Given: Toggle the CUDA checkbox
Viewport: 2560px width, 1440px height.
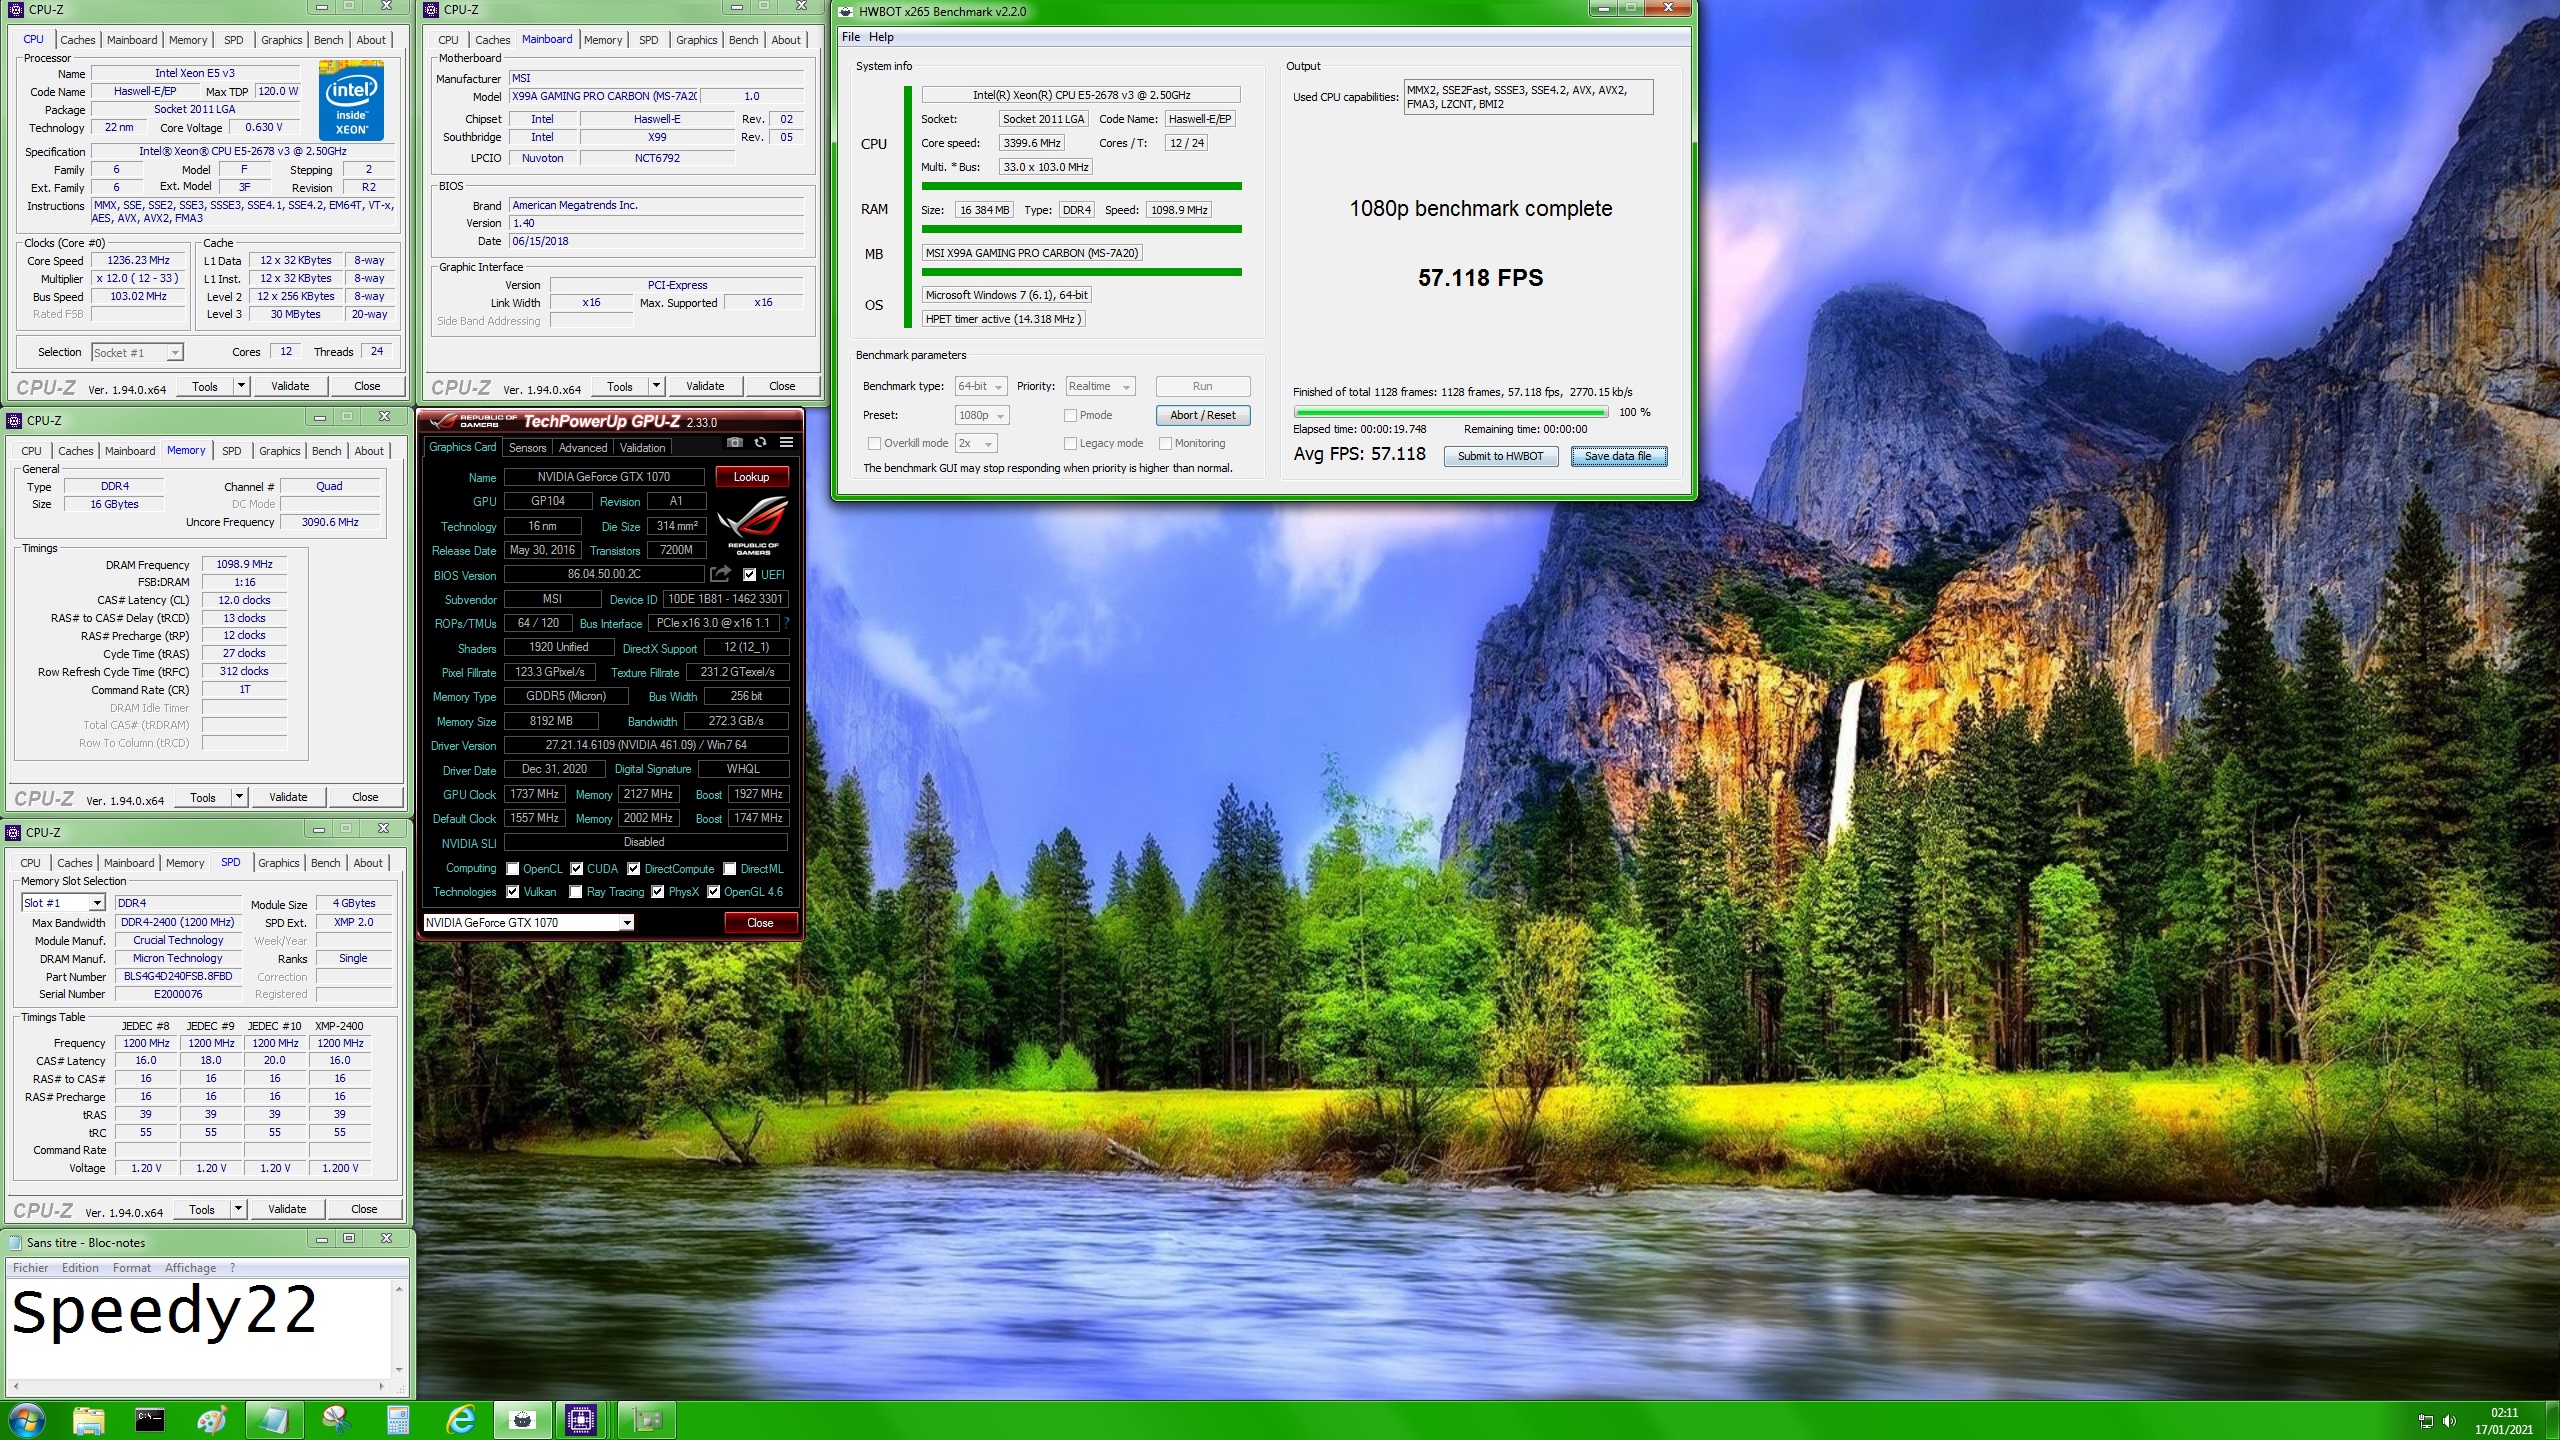Looking at the screenshot, I should [577, 868].
